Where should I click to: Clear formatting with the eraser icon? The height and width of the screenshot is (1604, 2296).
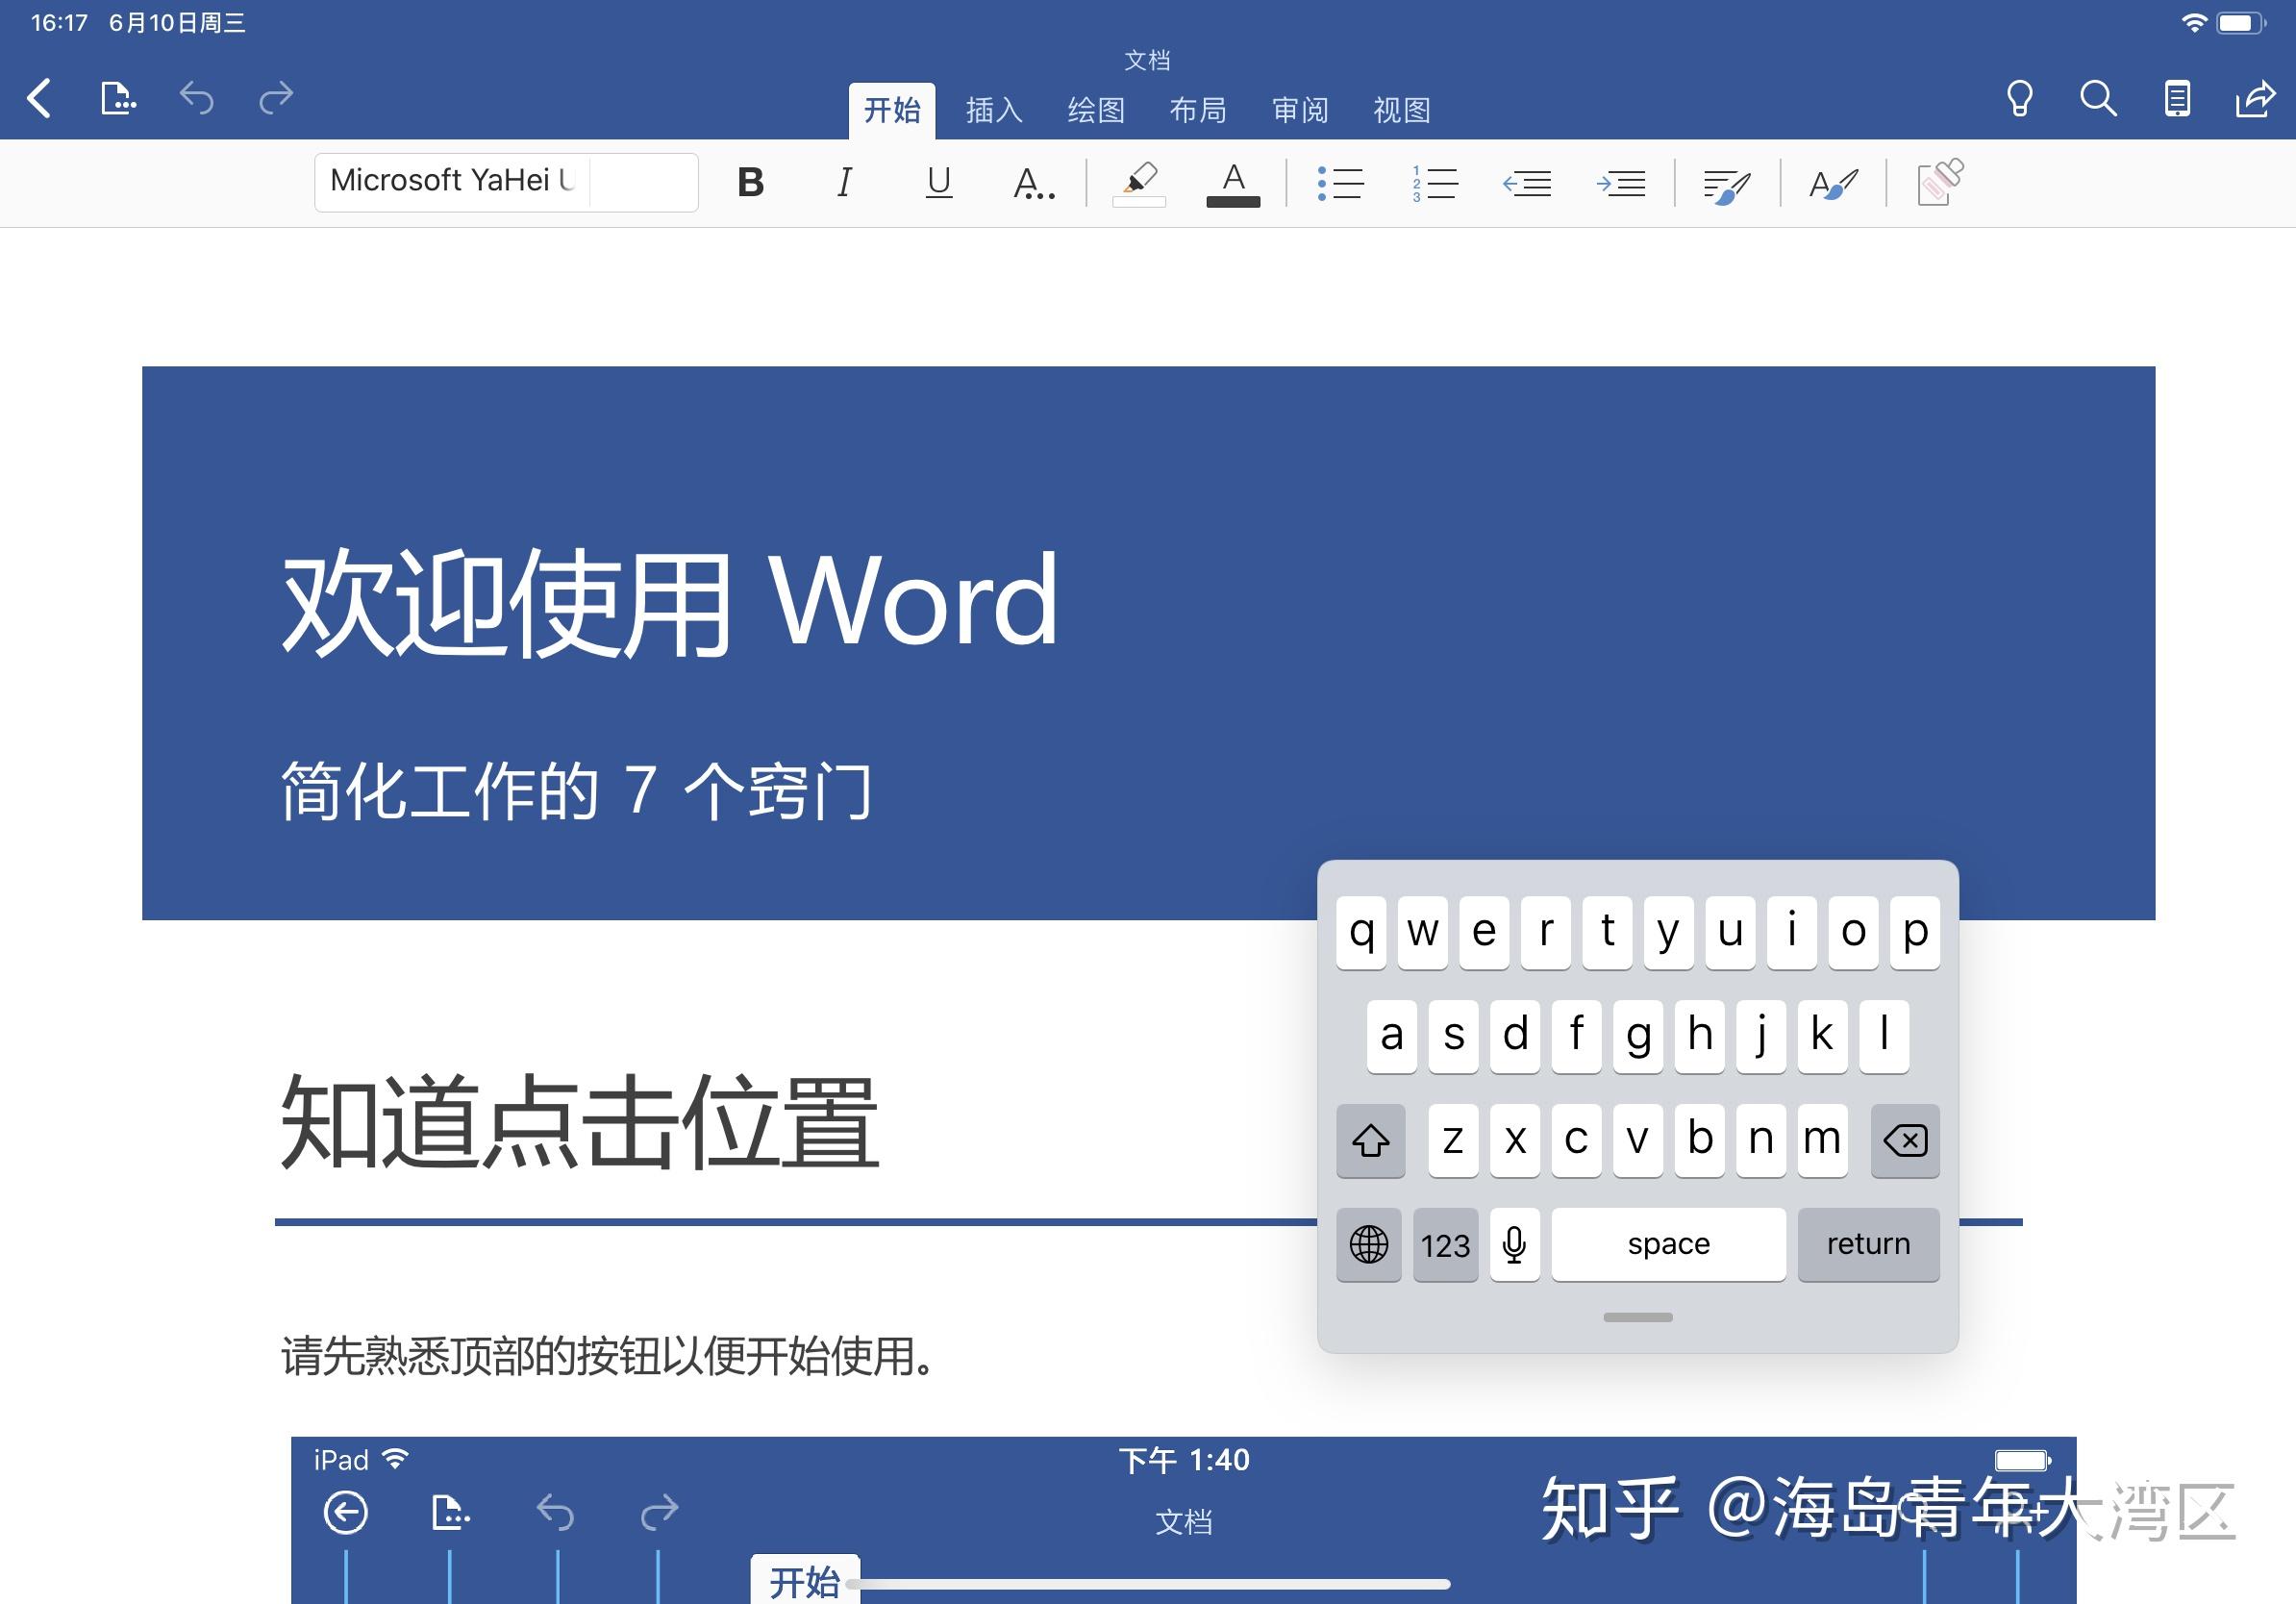(x=1940, y=182)
